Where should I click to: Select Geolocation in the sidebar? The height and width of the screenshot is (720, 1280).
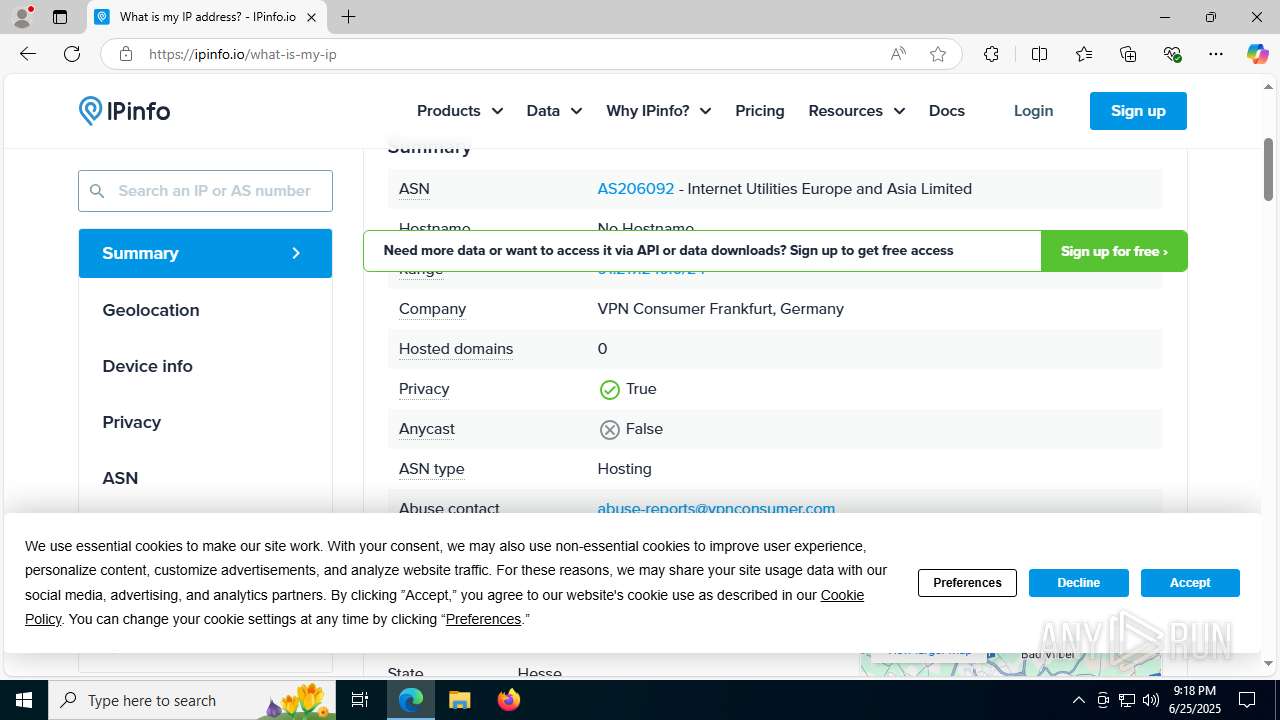(151, 310)
